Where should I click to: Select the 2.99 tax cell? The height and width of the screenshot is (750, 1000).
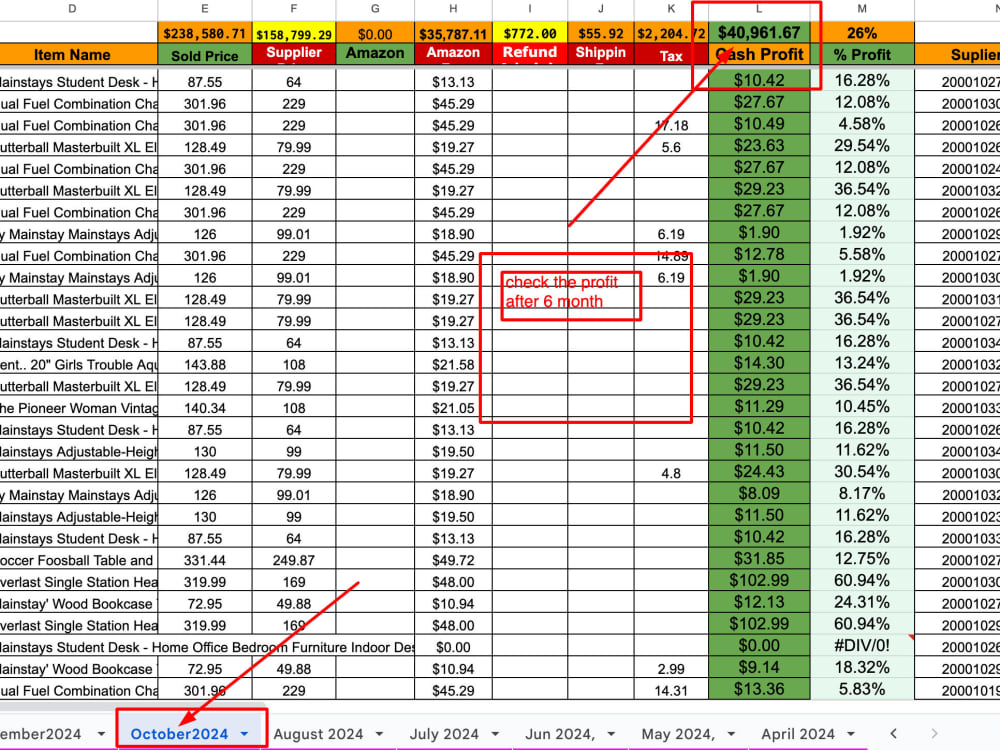pyautogui.click(x=671, y=669)
